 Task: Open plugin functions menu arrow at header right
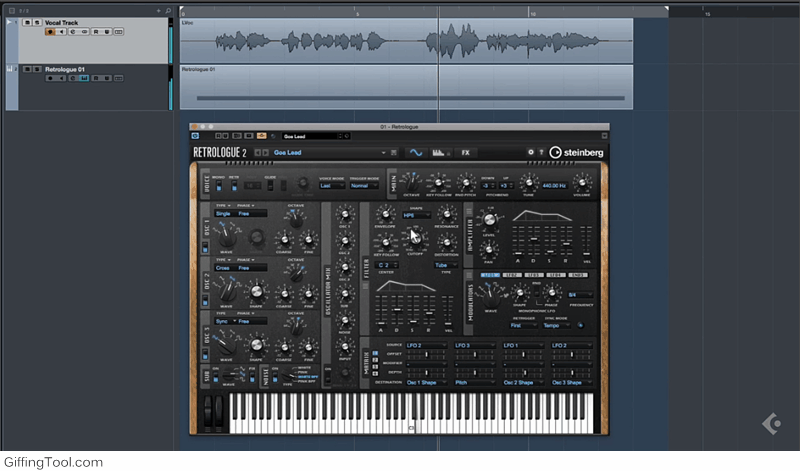604,136
